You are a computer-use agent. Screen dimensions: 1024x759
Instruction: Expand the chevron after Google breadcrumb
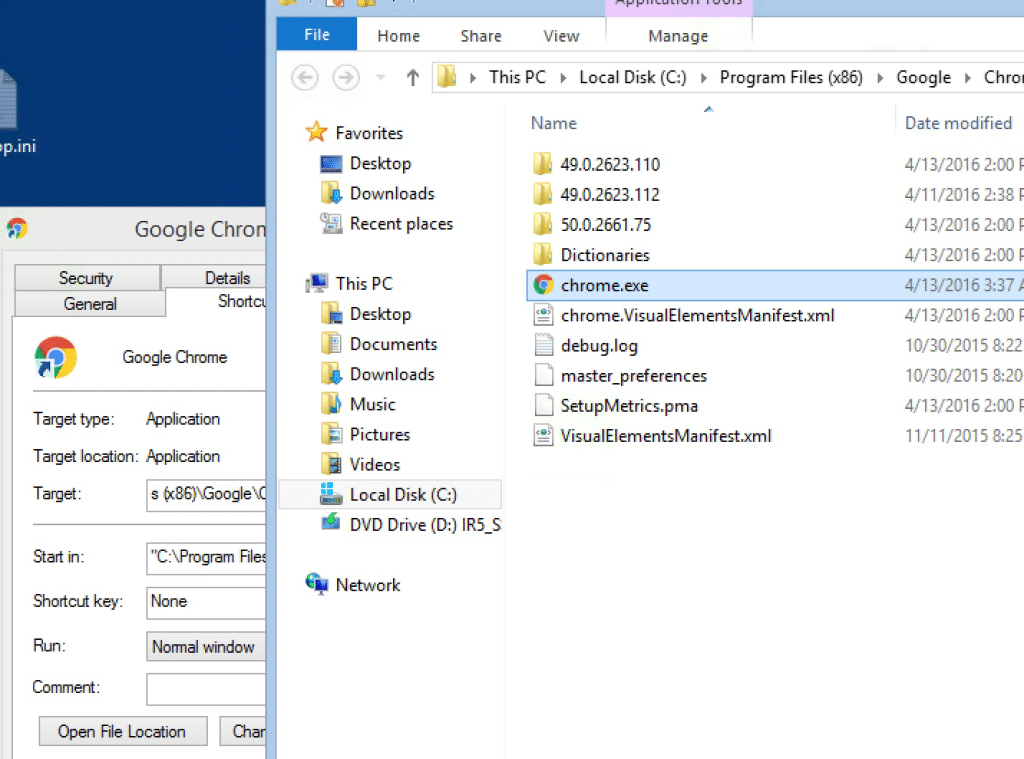click(968, 78)
